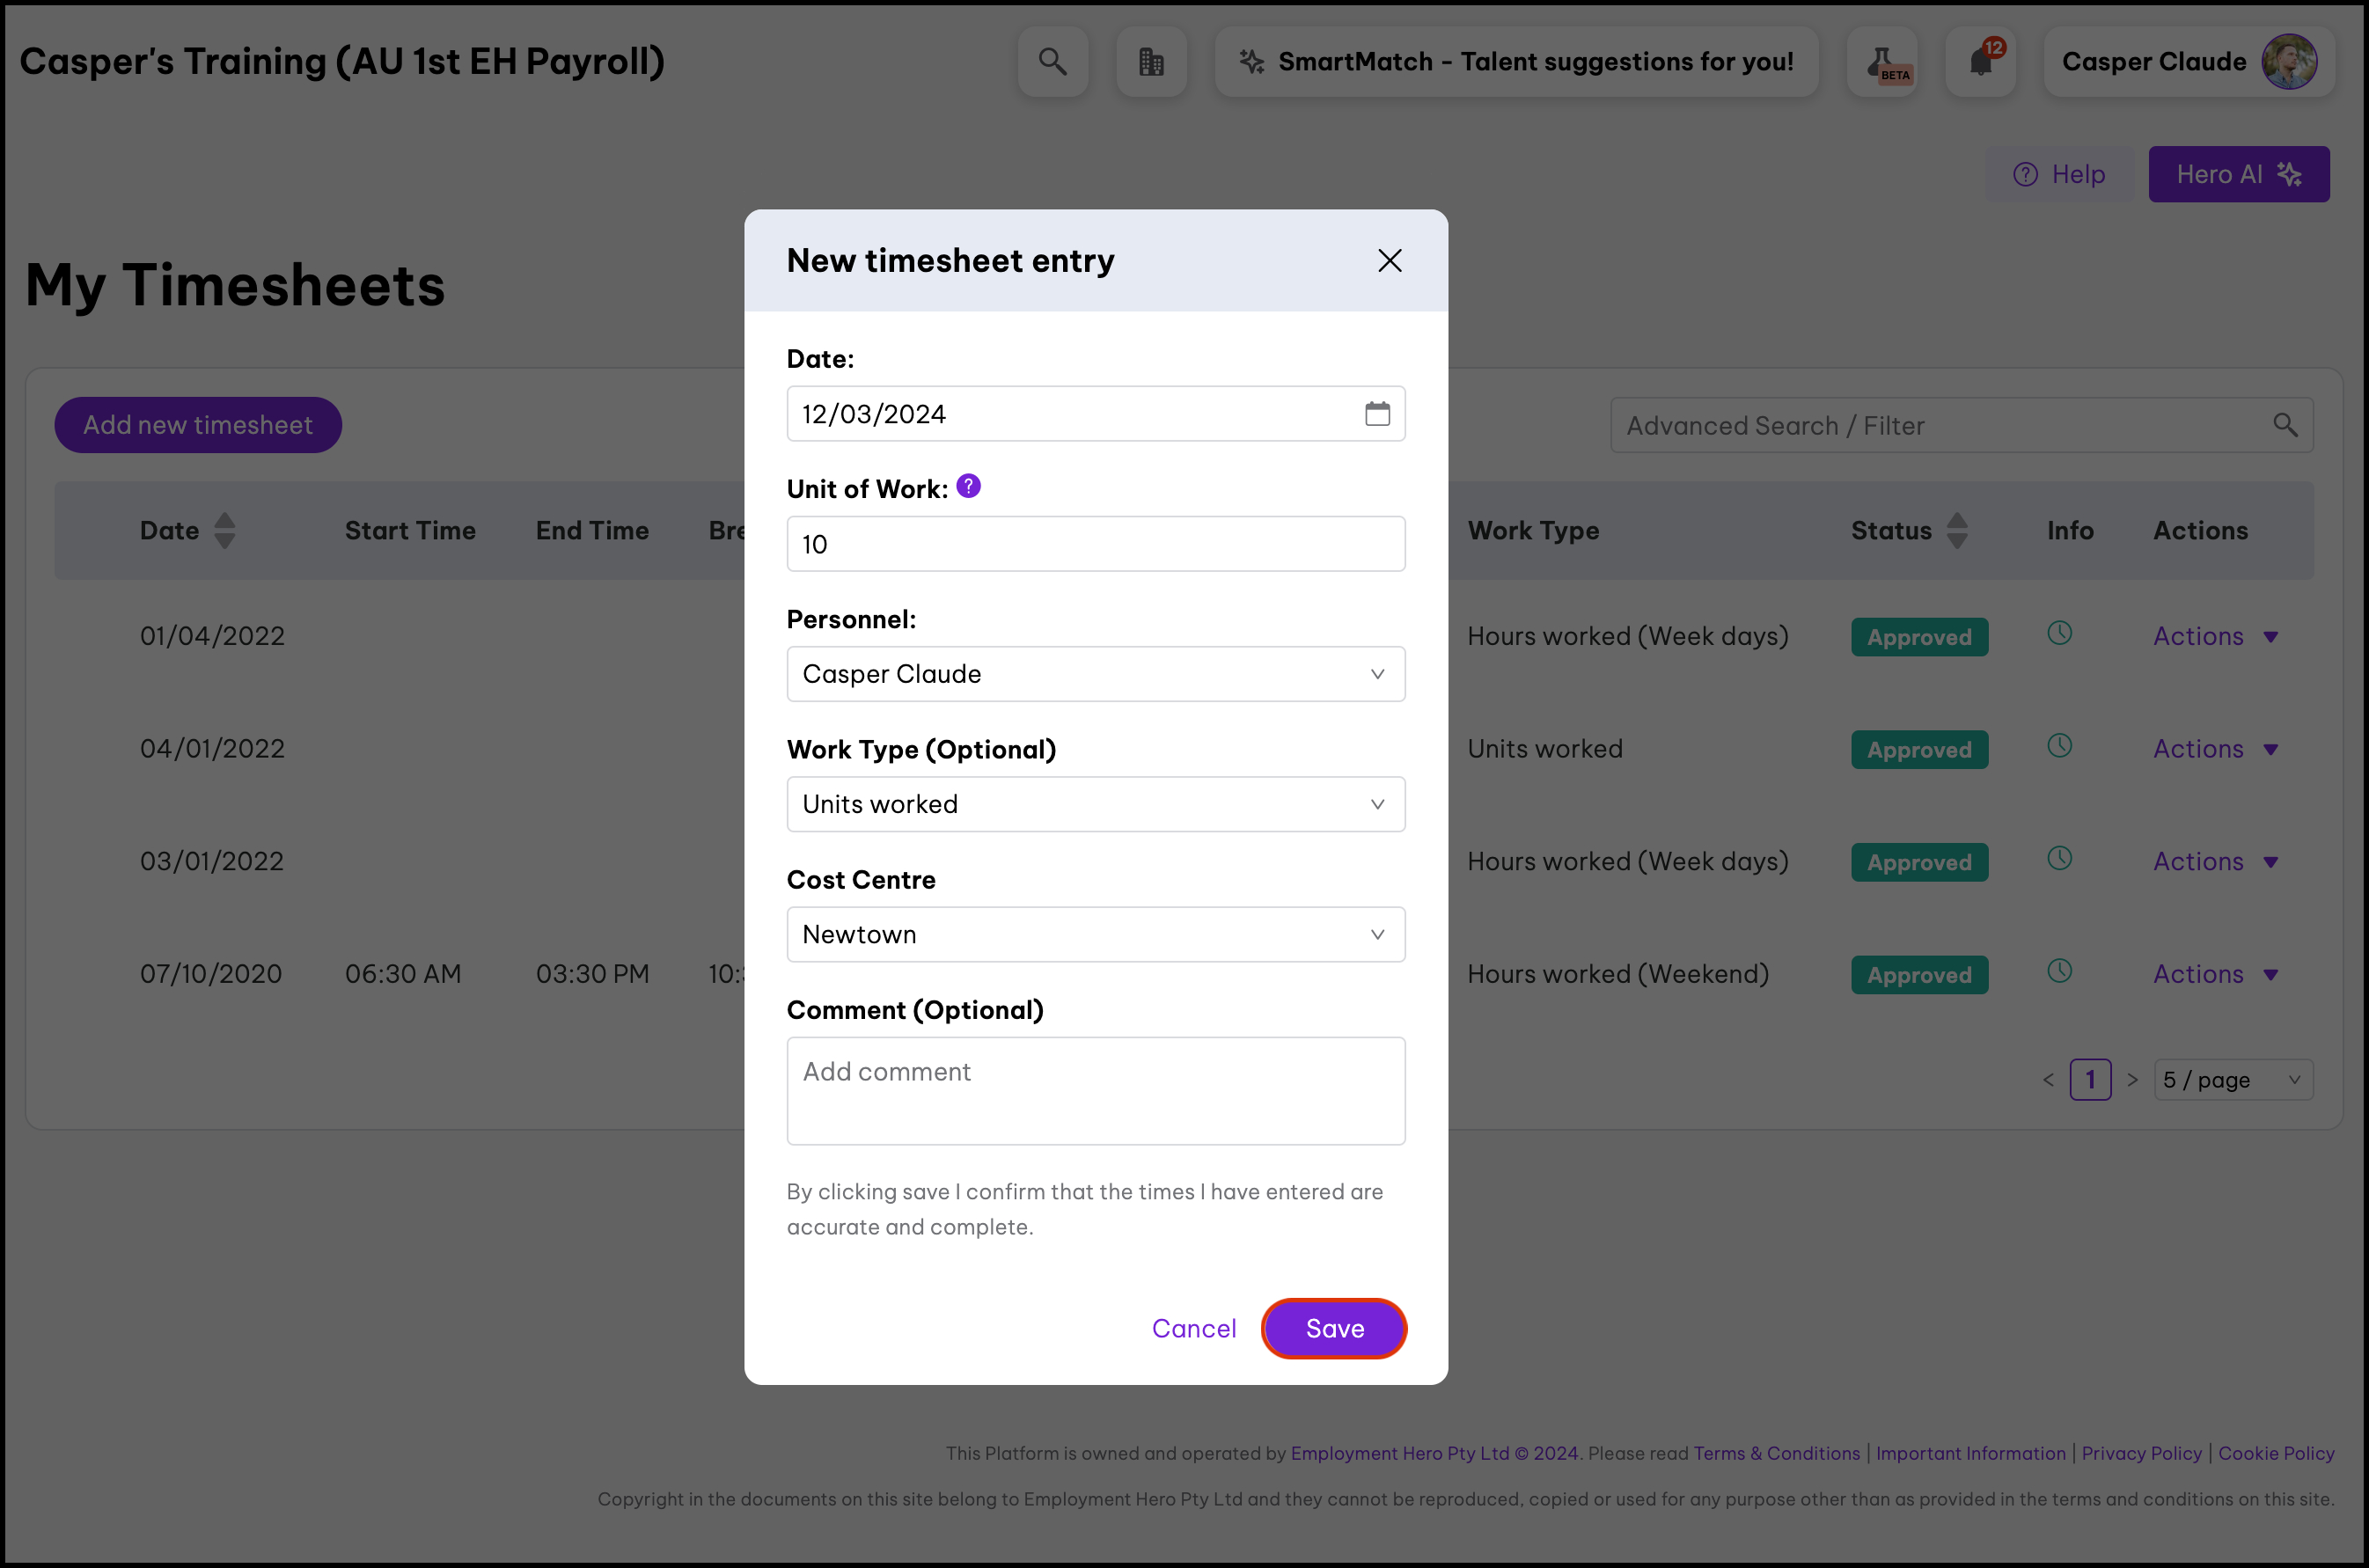Open Actions menu for 04/01/2022 row

2214,749
